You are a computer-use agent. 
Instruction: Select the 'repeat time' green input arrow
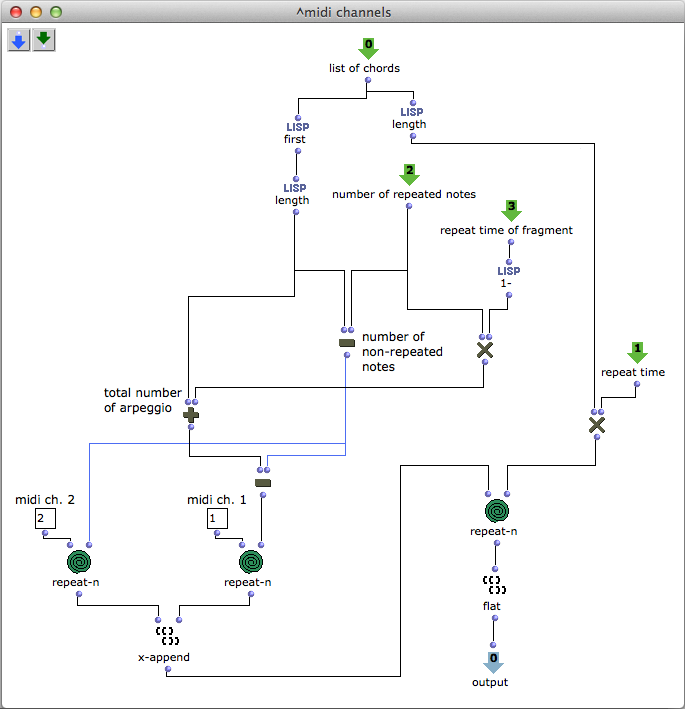pyautogui.click(x=636, y=353)
